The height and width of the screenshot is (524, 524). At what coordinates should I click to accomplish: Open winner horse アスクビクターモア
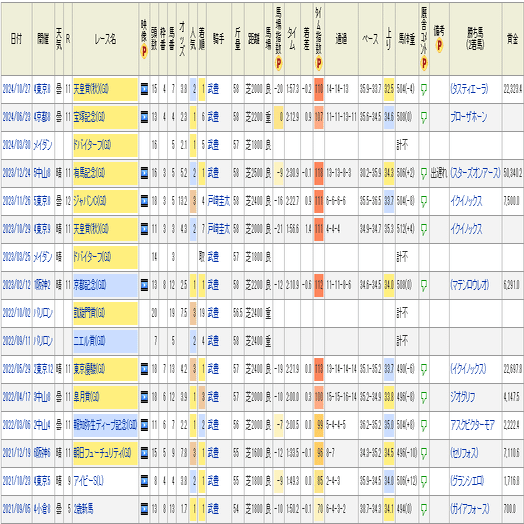472,426
